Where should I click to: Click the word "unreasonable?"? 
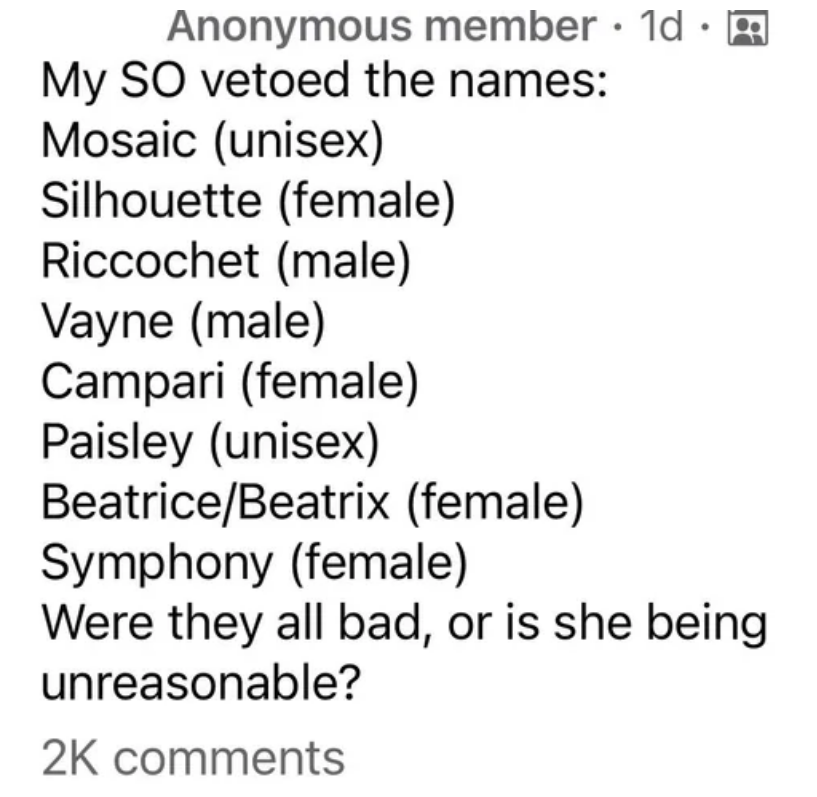201,683
